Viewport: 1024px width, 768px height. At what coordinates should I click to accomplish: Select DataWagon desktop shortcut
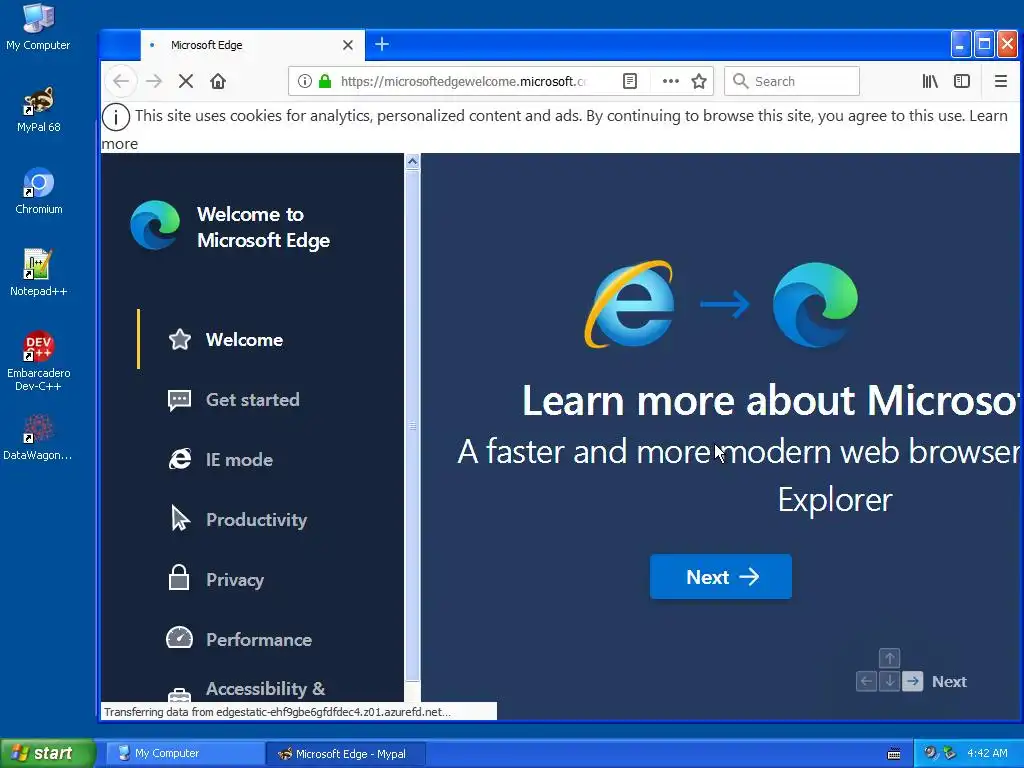[39, 438]
